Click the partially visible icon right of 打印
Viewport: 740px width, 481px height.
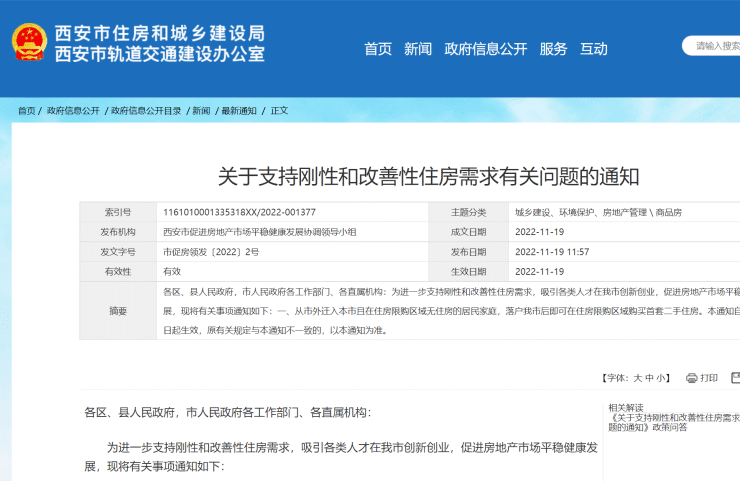[x=735, y=378]
